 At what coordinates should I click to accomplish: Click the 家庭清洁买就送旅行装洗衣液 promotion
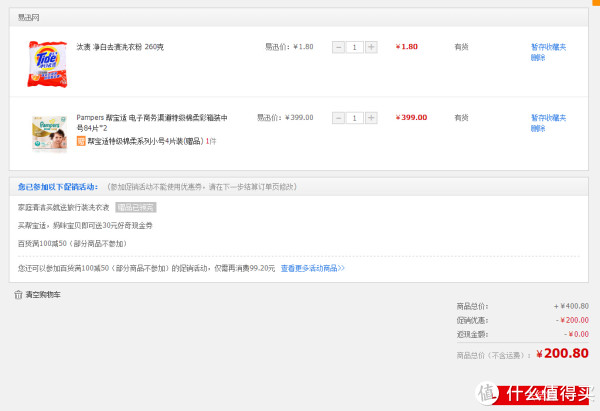pos(64,207)
